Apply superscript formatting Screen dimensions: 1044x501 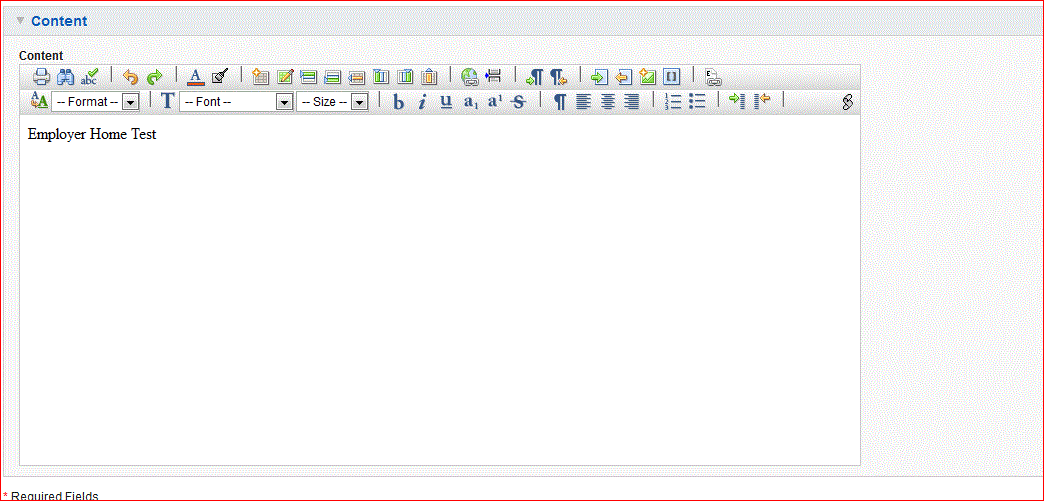point(495,101)
